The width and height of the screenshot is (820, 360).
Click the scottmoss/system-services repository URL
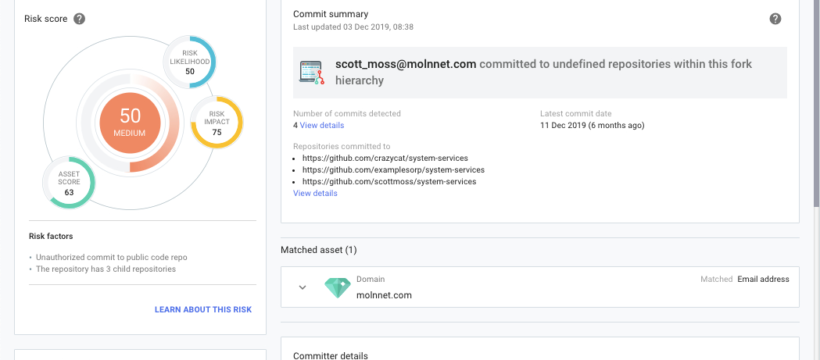click(x=389, y=182)
